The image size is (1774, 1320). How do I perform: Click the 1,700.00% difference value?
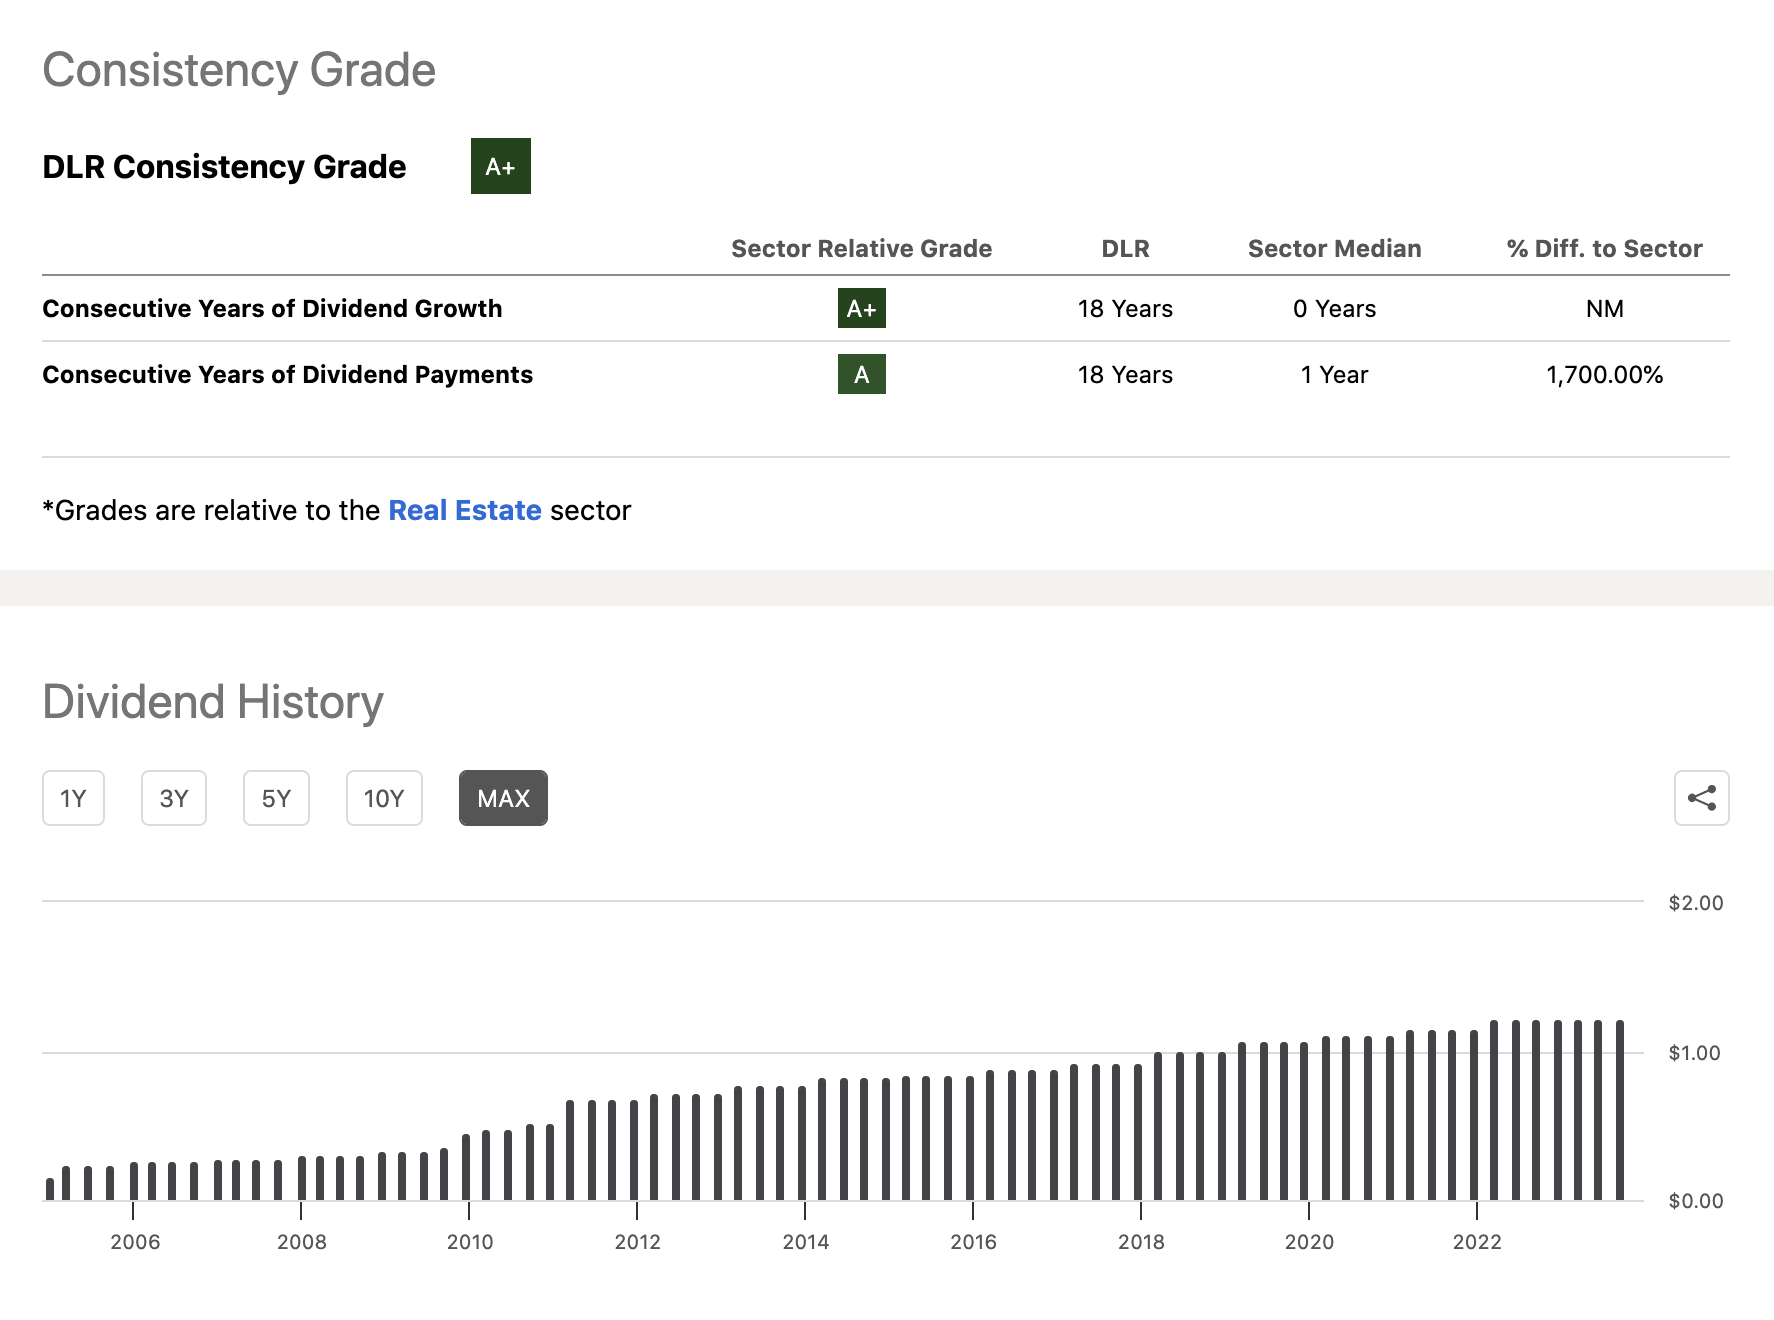[1604, 374]
